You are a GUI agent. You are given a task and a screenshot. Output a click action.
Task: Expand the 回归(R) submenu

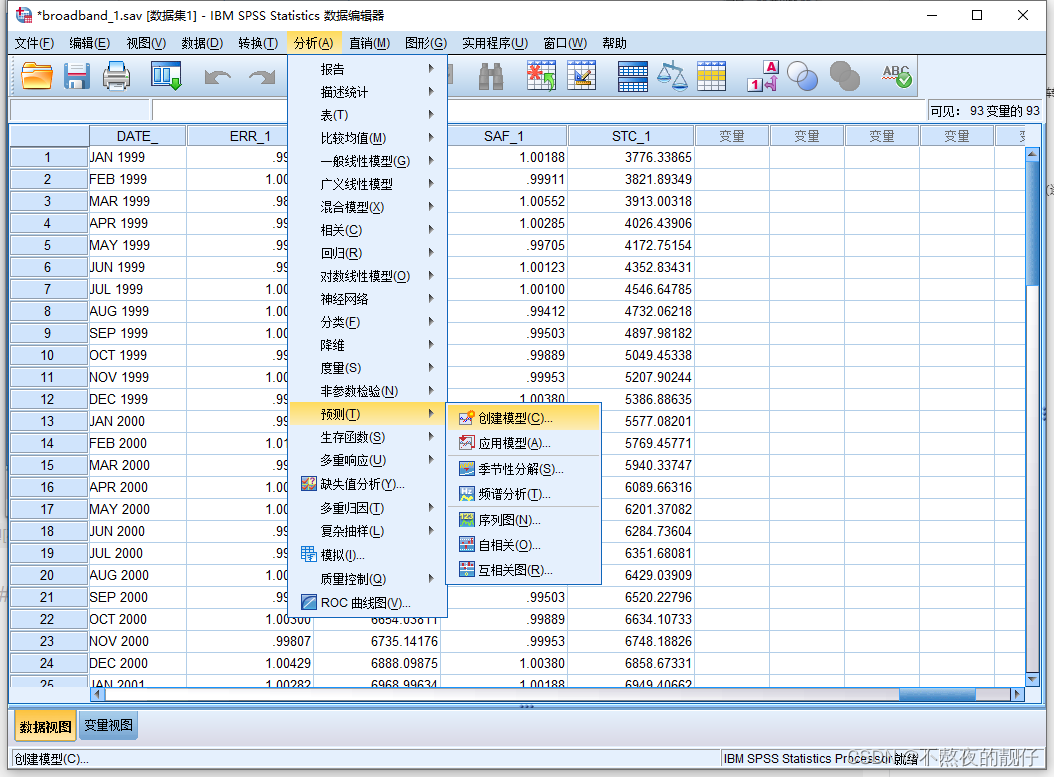coord(368,253)
